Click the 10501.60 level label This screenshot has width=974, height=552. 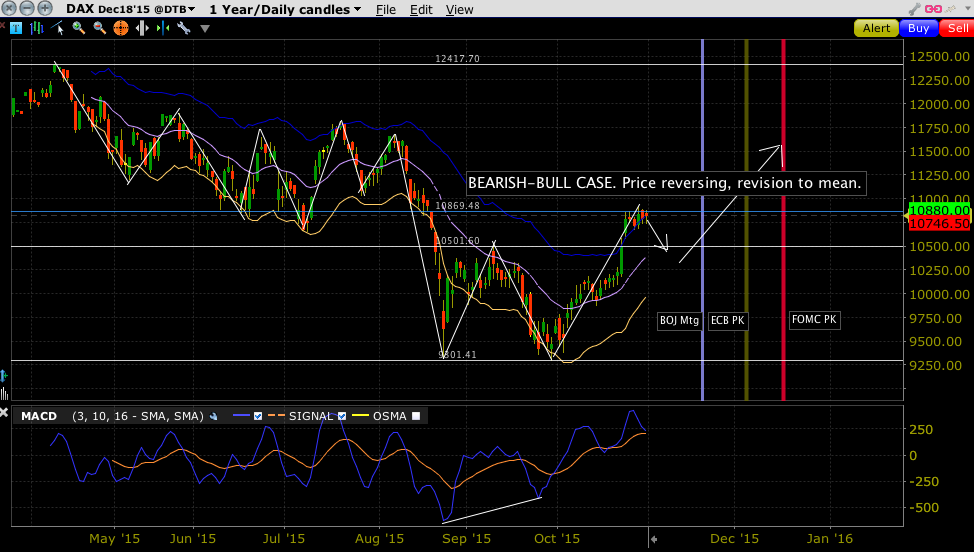pos(458,240)
